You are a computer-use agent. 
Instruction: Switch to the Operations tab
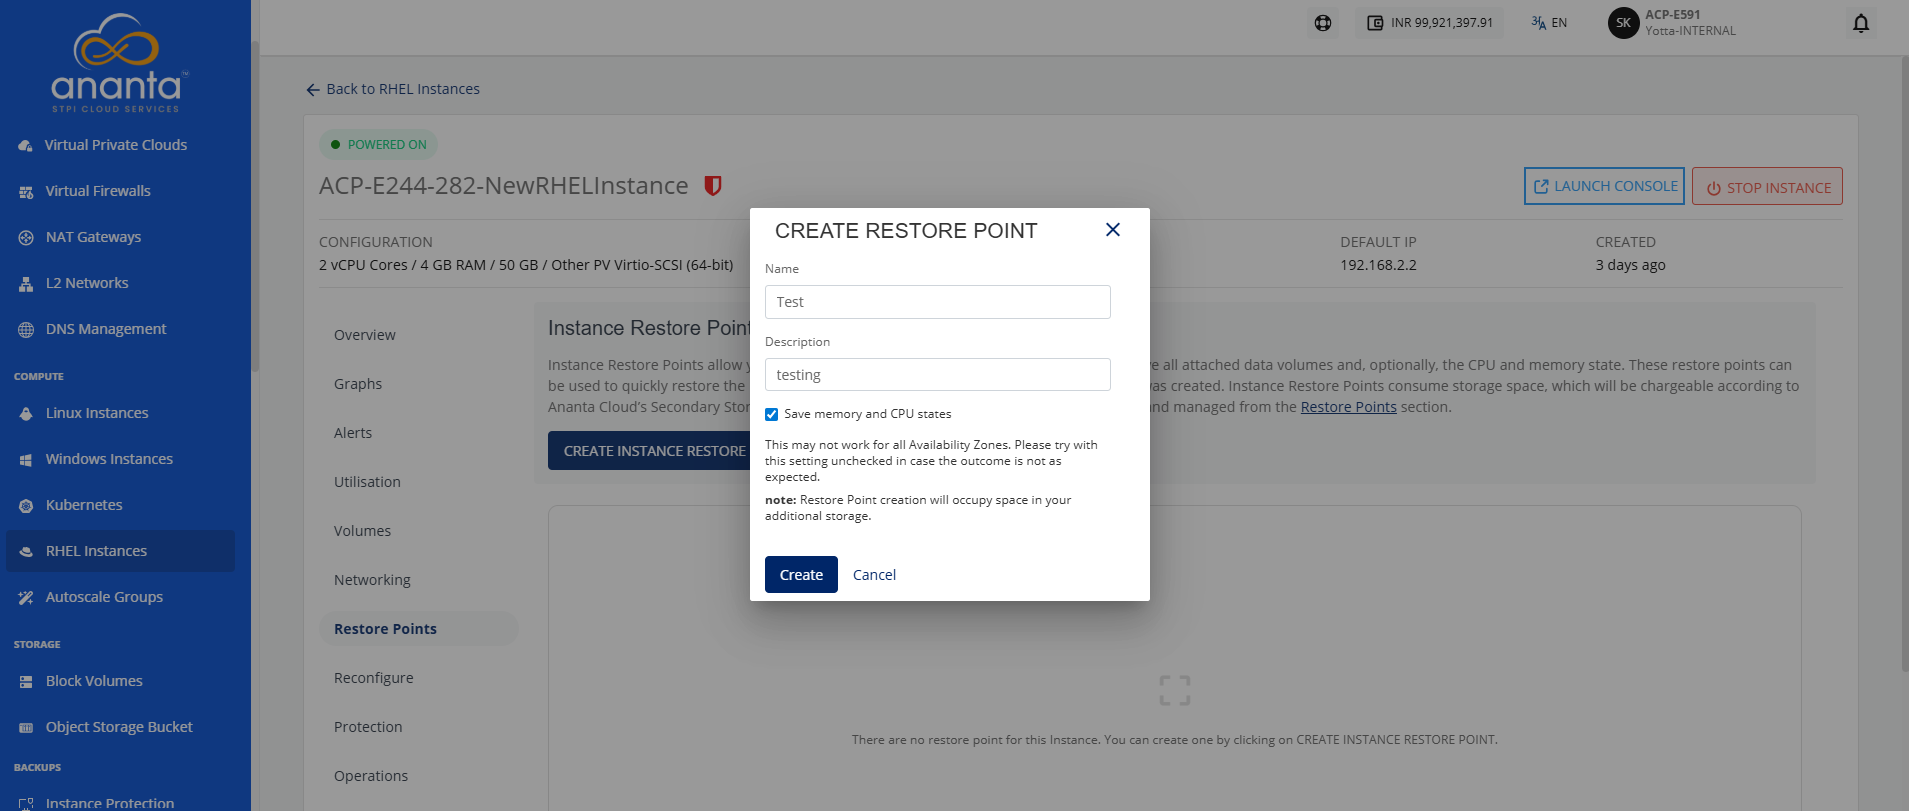pyautogui.click(x=371, y=776)
